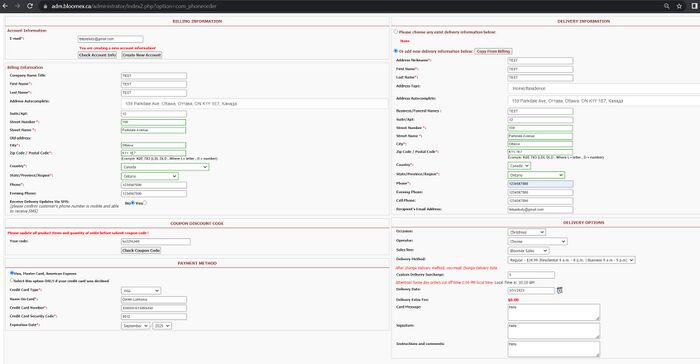
Task: Click Credit Card Number field
Action: tap(154, 308)
